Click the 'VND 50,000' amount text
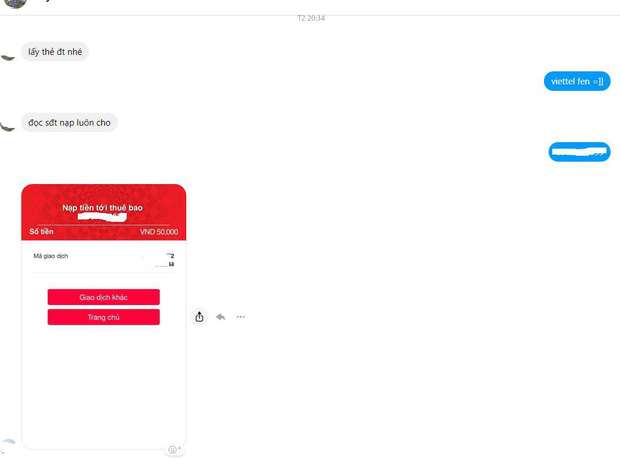 [159, 232]
